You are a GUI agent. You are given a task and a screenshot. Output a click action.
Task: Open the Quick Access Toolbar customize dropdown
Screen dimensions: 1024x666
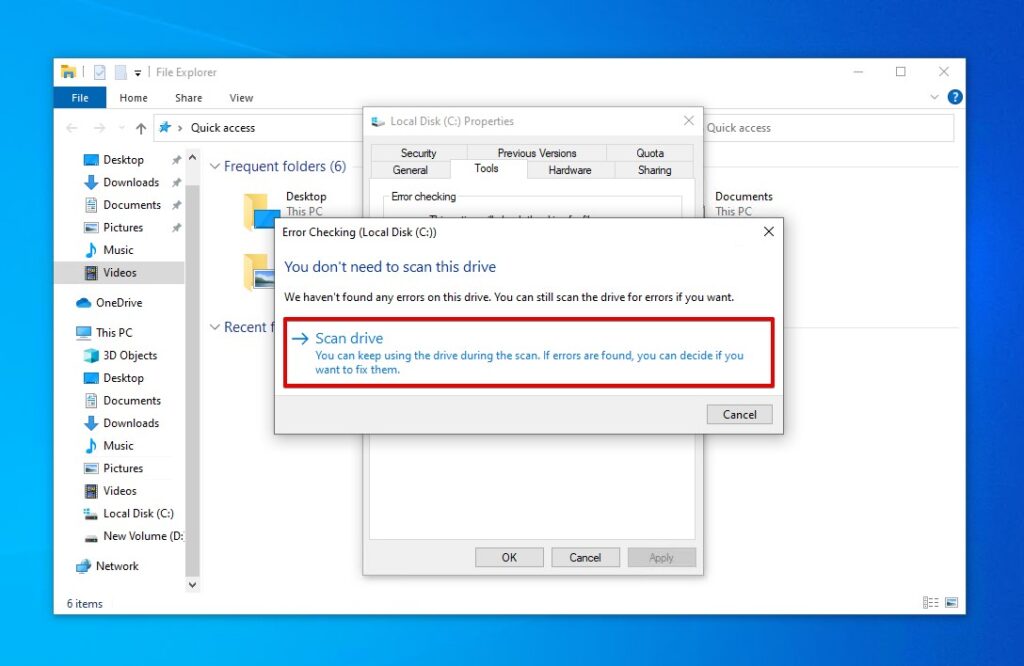click(x=137, y=72)
